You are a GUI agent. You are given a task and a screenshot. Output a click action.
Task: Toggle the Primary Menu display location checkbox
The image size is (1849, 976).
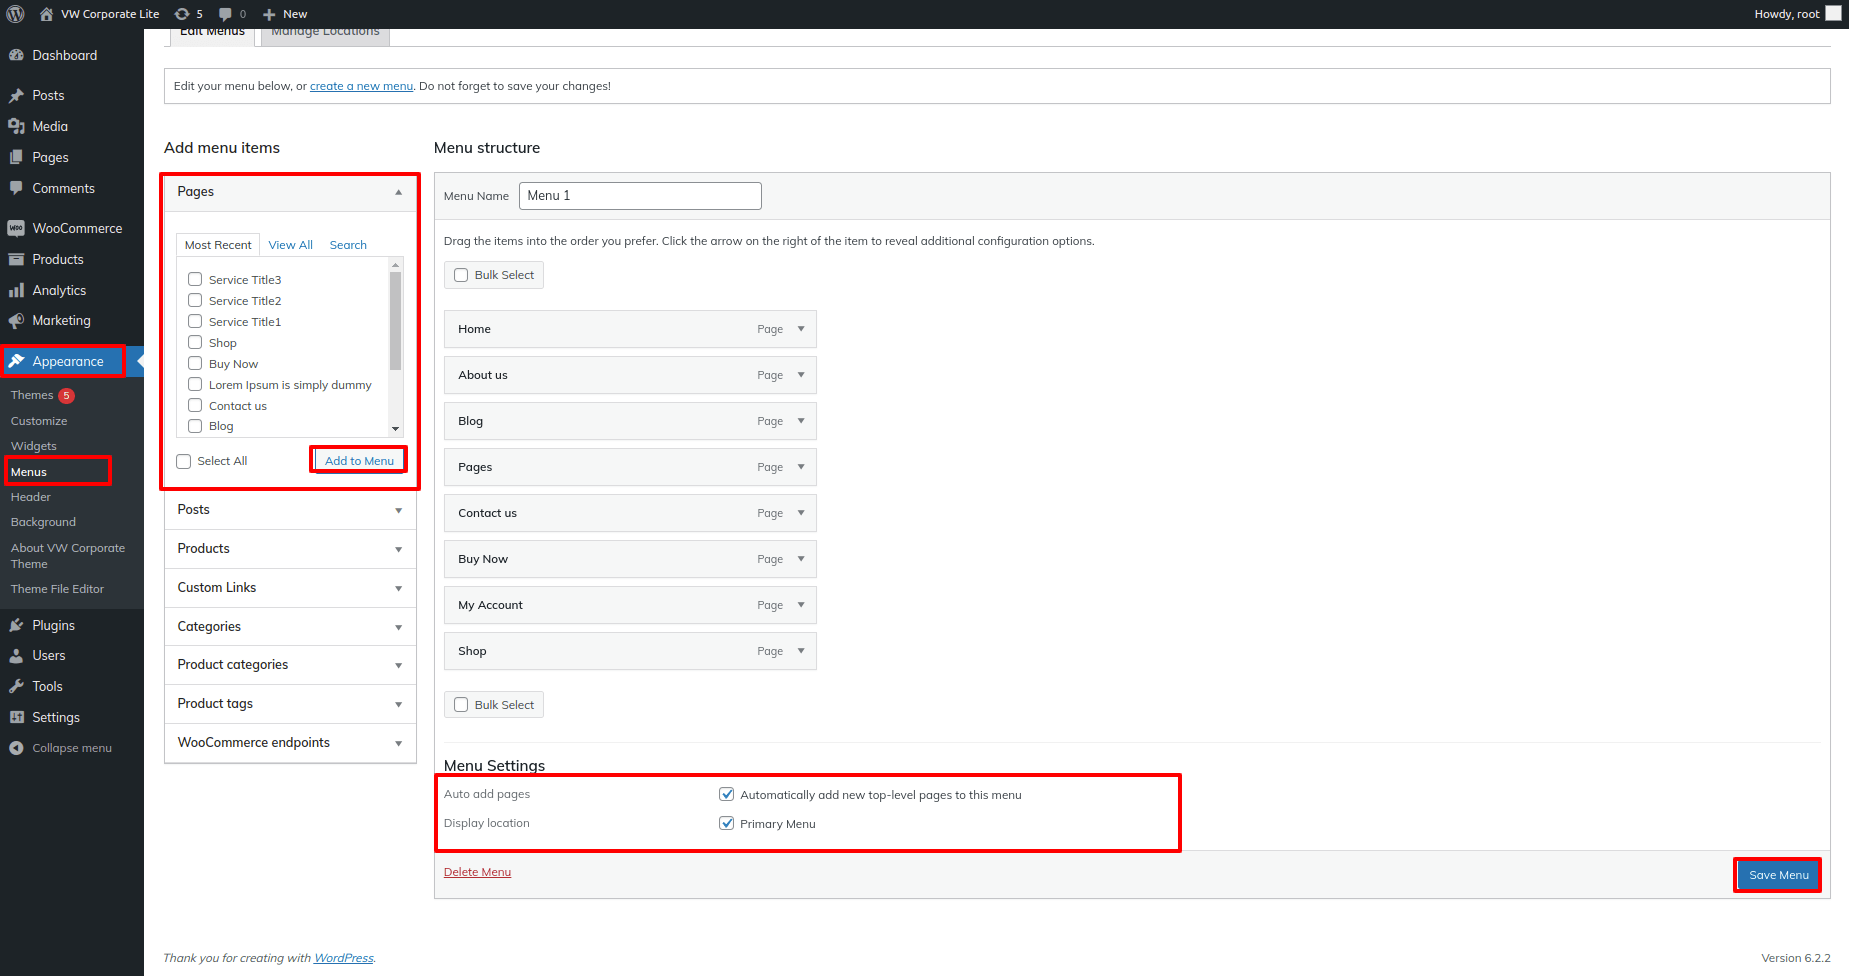727,824
